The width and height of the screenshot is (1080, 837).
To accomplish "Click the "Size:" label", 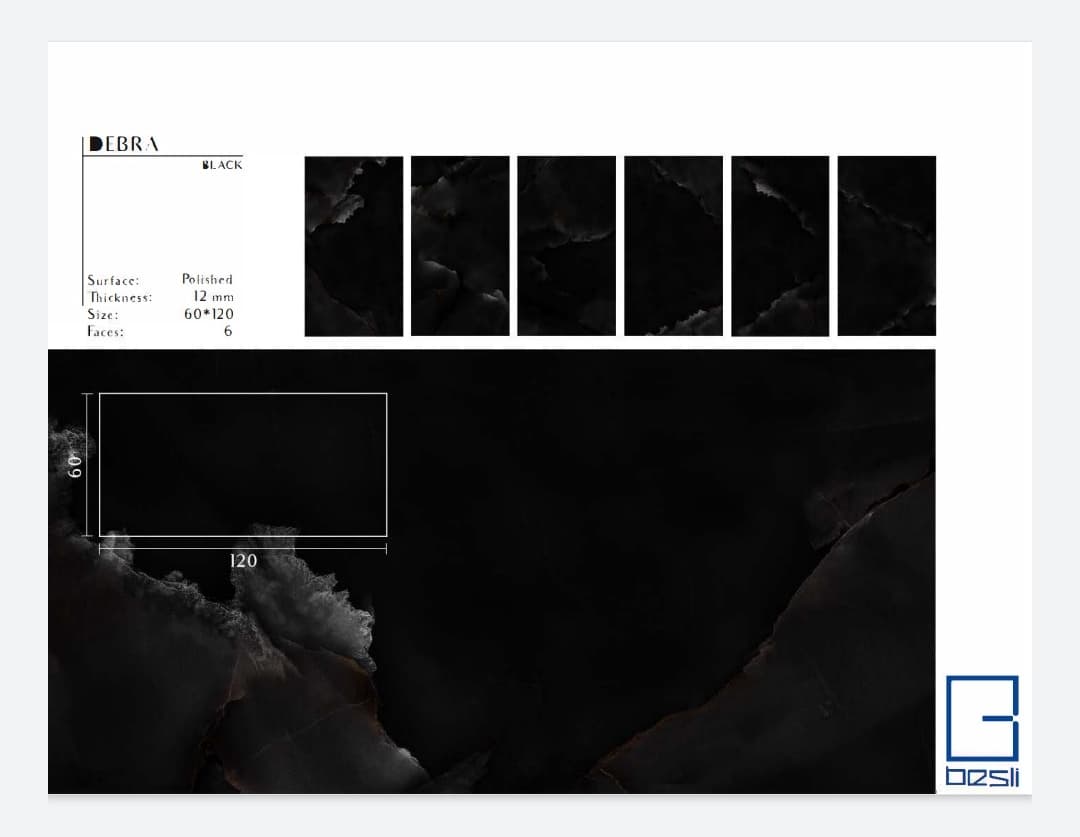I will pos(103,315).
